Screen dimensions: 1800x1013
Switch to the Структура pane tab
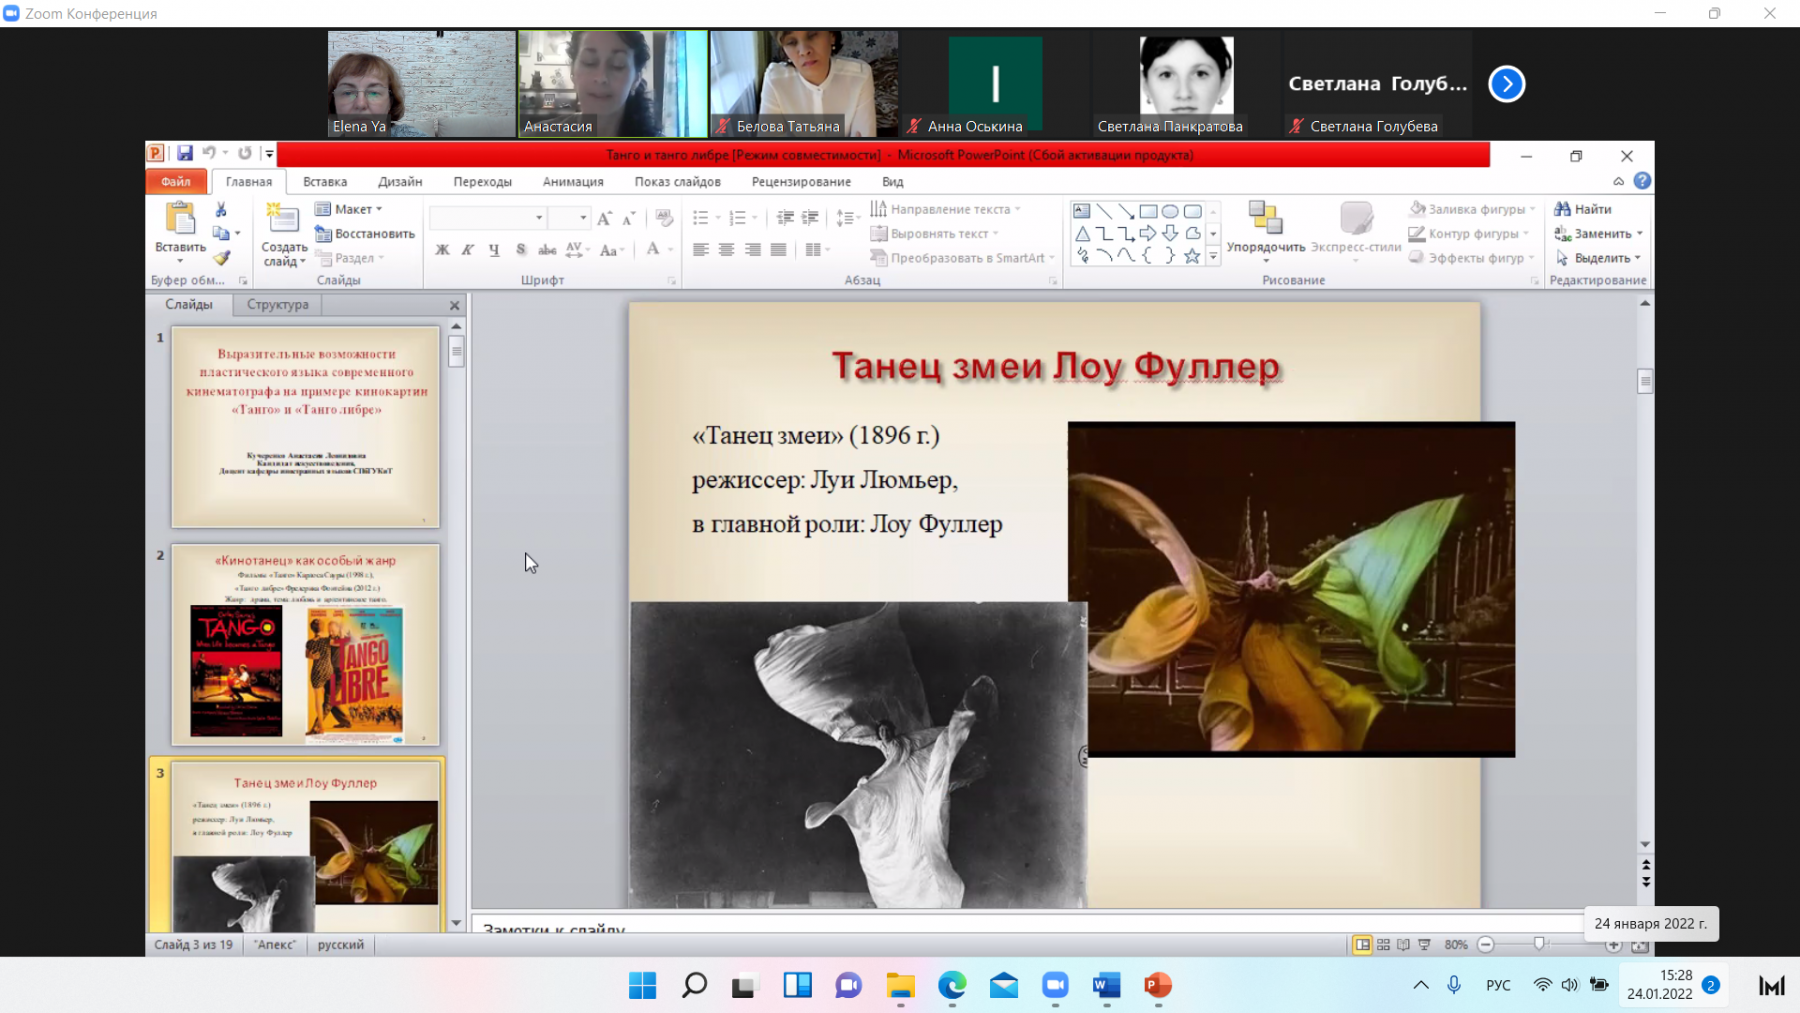278,305
